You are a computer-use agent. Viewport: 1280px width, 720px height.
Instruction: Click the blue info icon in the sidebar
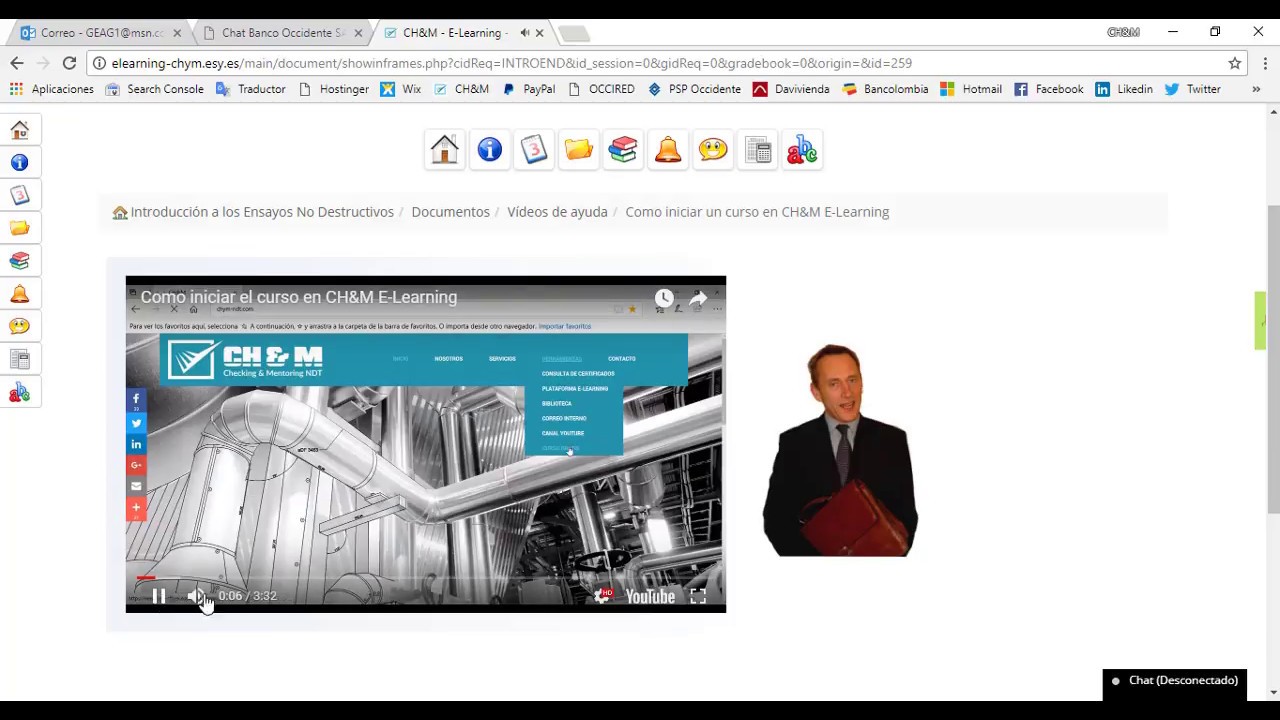pos(20,163)
